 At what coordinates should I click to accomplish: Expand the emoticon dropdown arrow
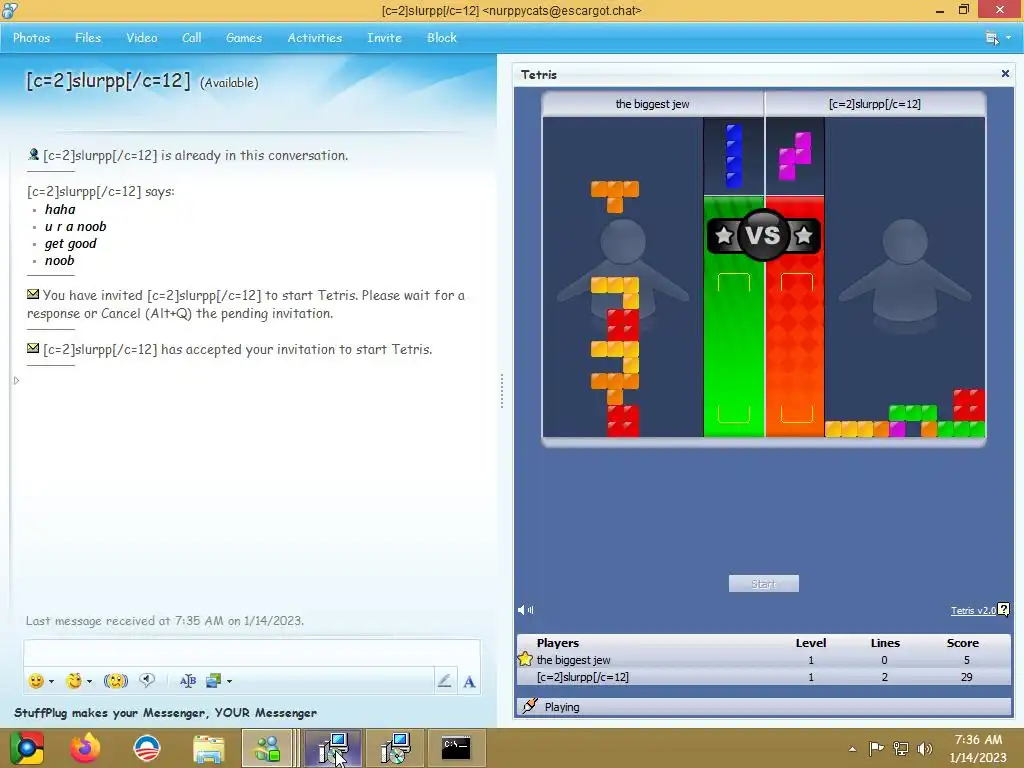[x=52, y=682]
